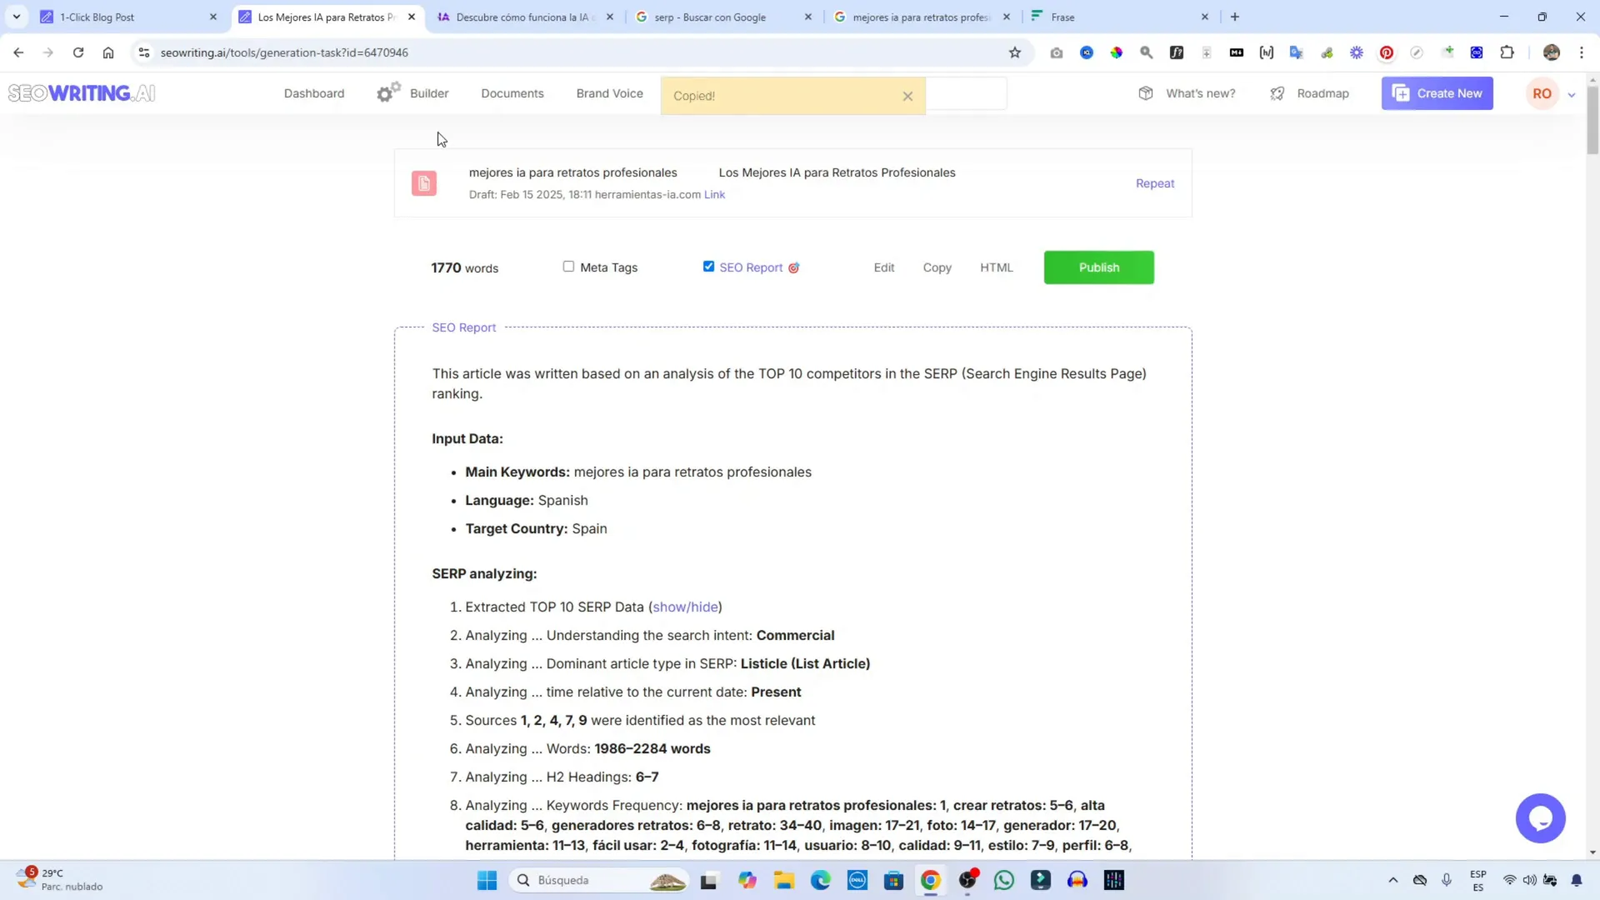Toggle show/hide for TOP 10 SERP Data
Screen dimensions: 1600x900
(x=685, y=607)
